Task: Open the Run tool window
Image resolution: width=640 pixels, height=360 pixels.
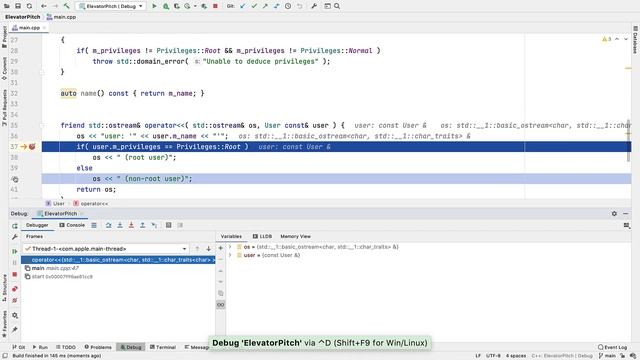Action: coord(40,347)
